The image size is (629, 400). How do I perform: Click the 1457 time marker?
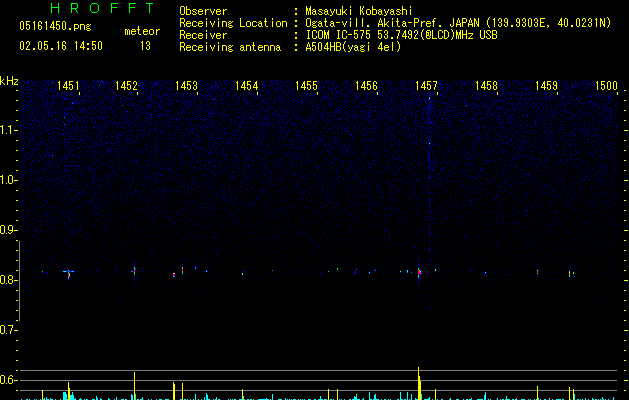[426, 86]
